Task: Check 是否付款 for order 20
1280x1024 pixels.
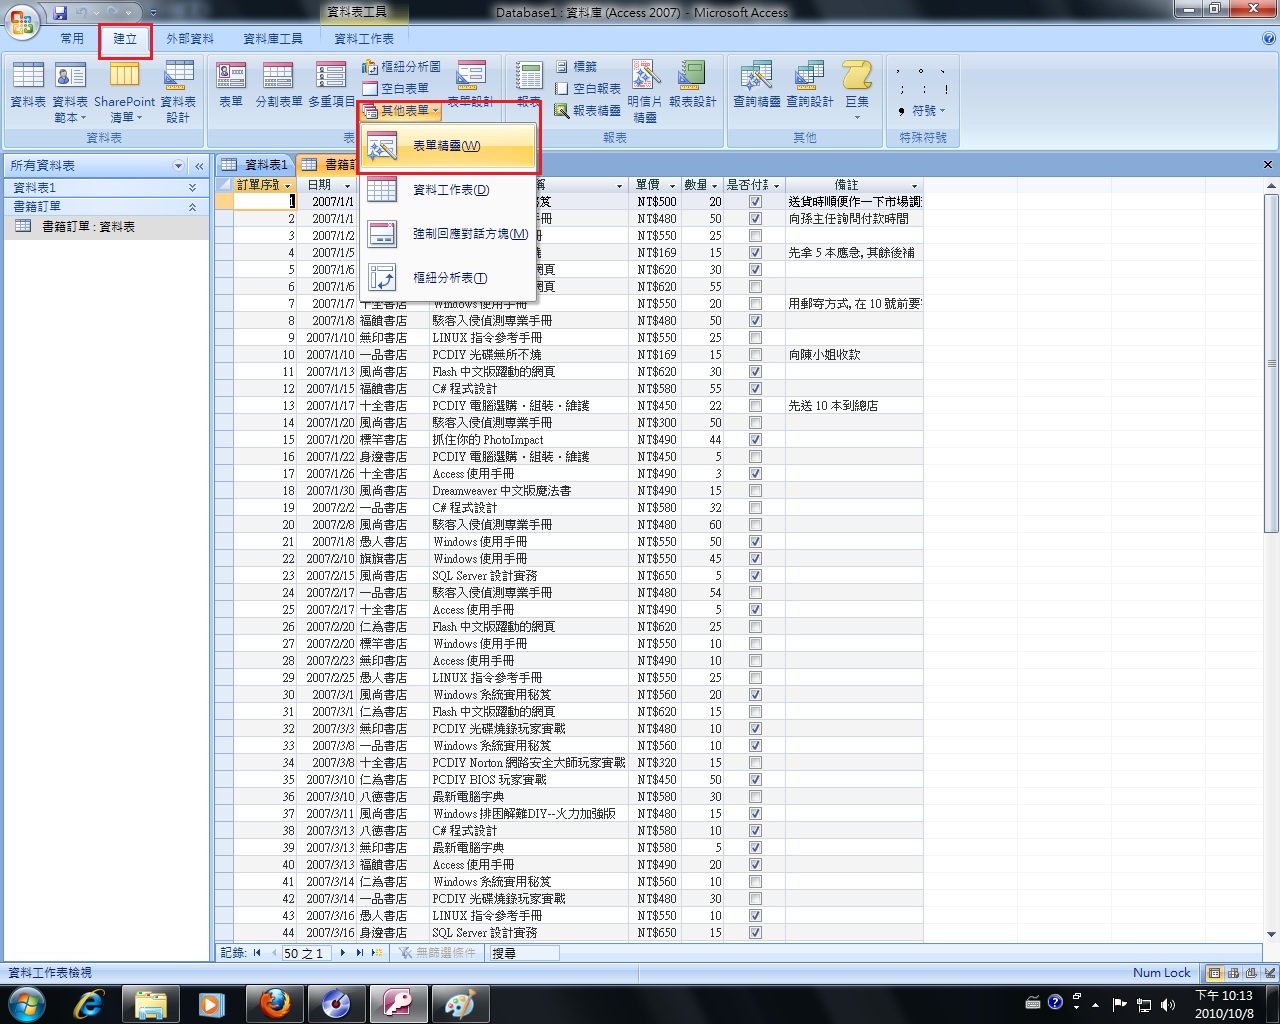Action: click(x=755, y=524)
